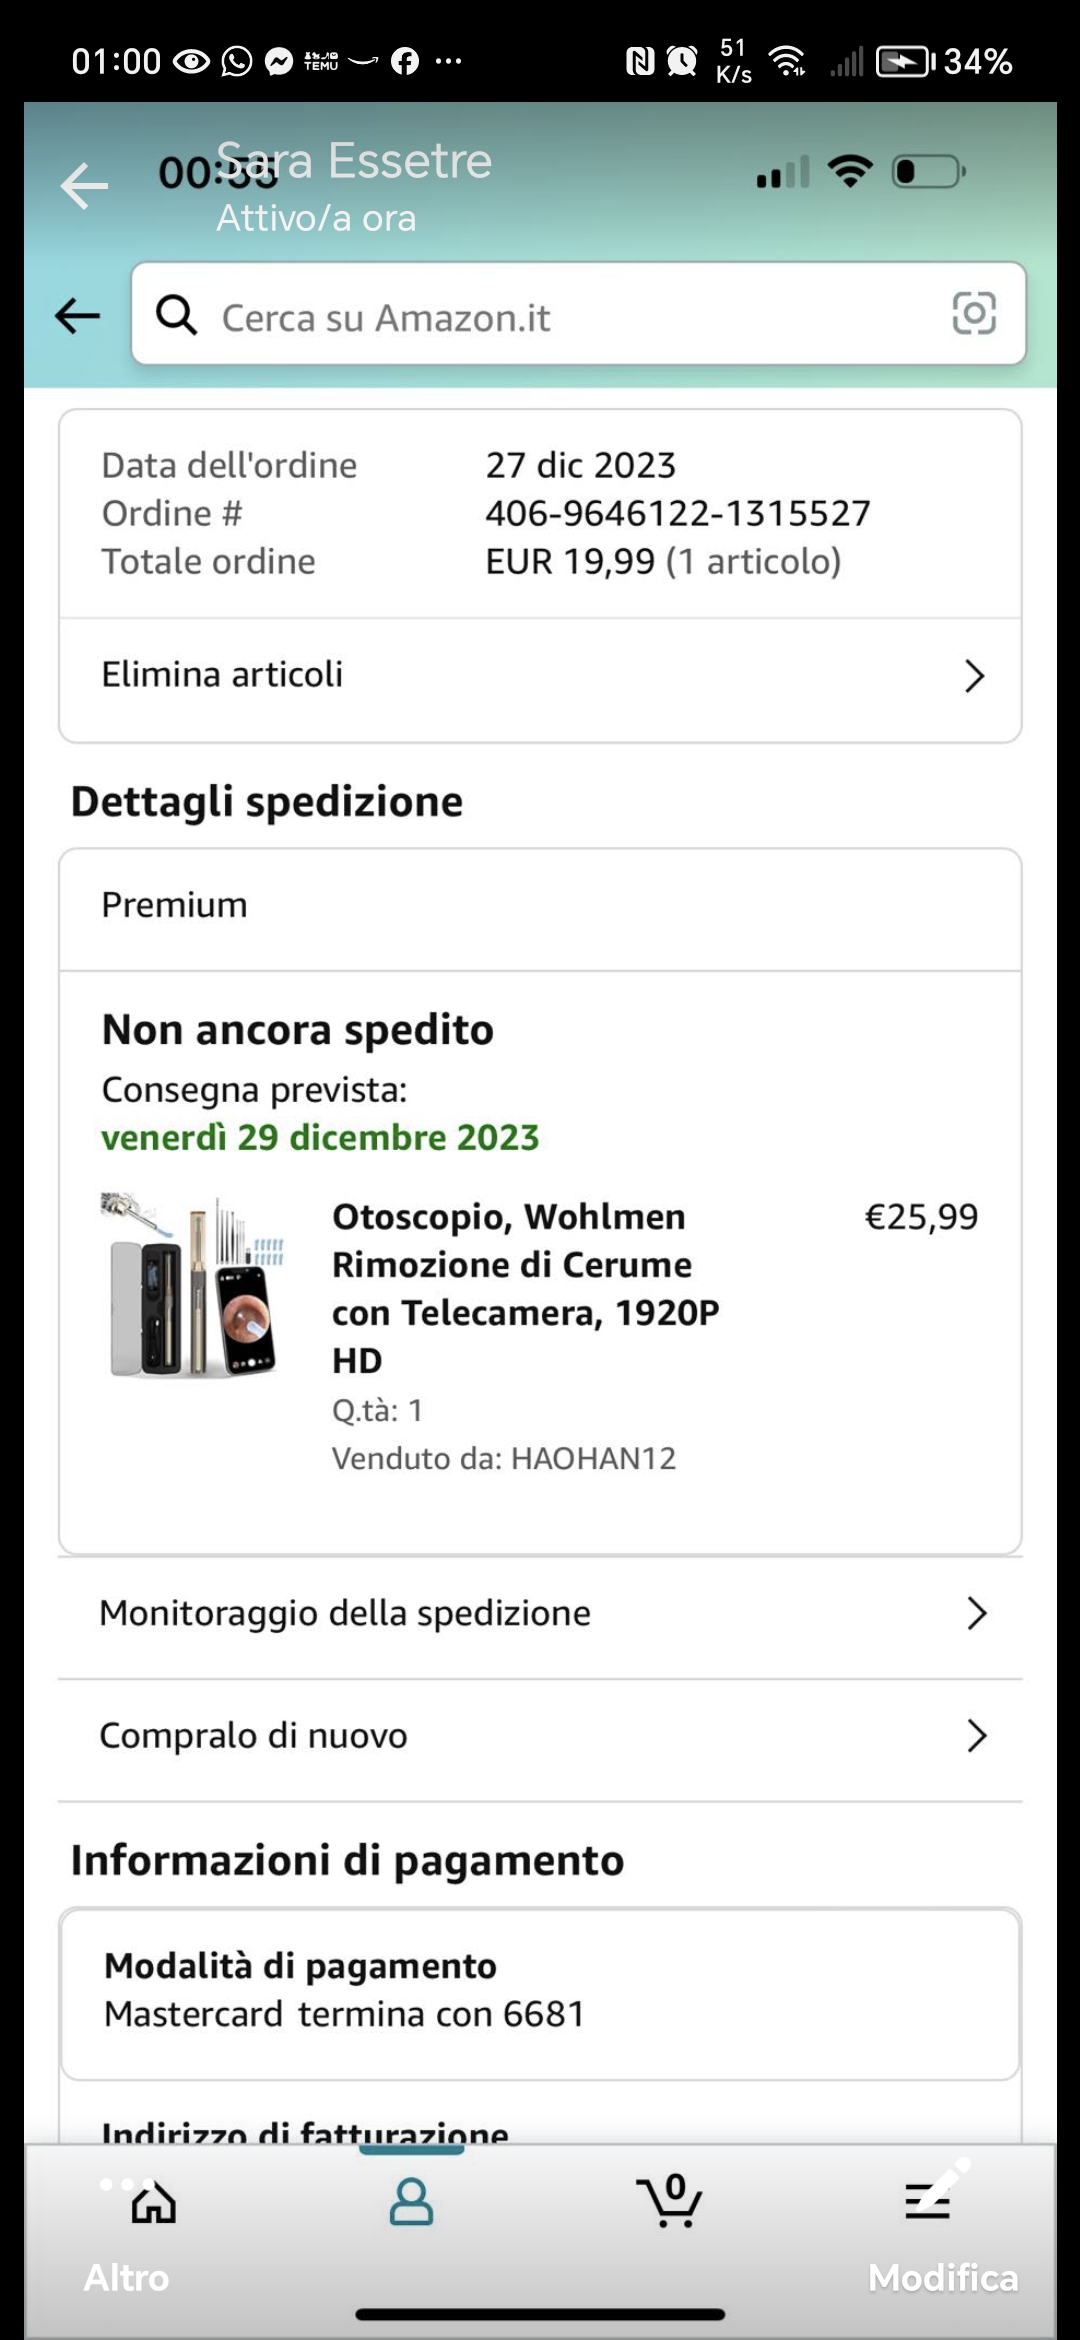Image resolution: width=1080 pixels, height=2340 pixels.
Task: Open the Otoscopio product title link
Action: pos(525,1288)
